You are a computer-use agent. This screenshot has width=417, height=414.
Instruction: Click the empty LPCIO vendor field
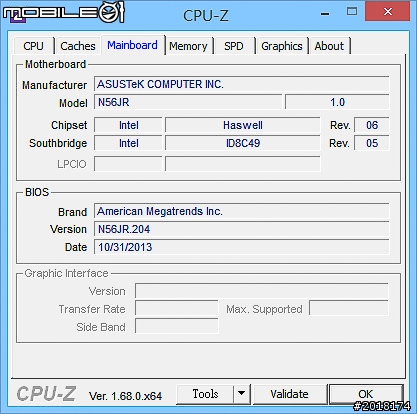pos(128,164)
